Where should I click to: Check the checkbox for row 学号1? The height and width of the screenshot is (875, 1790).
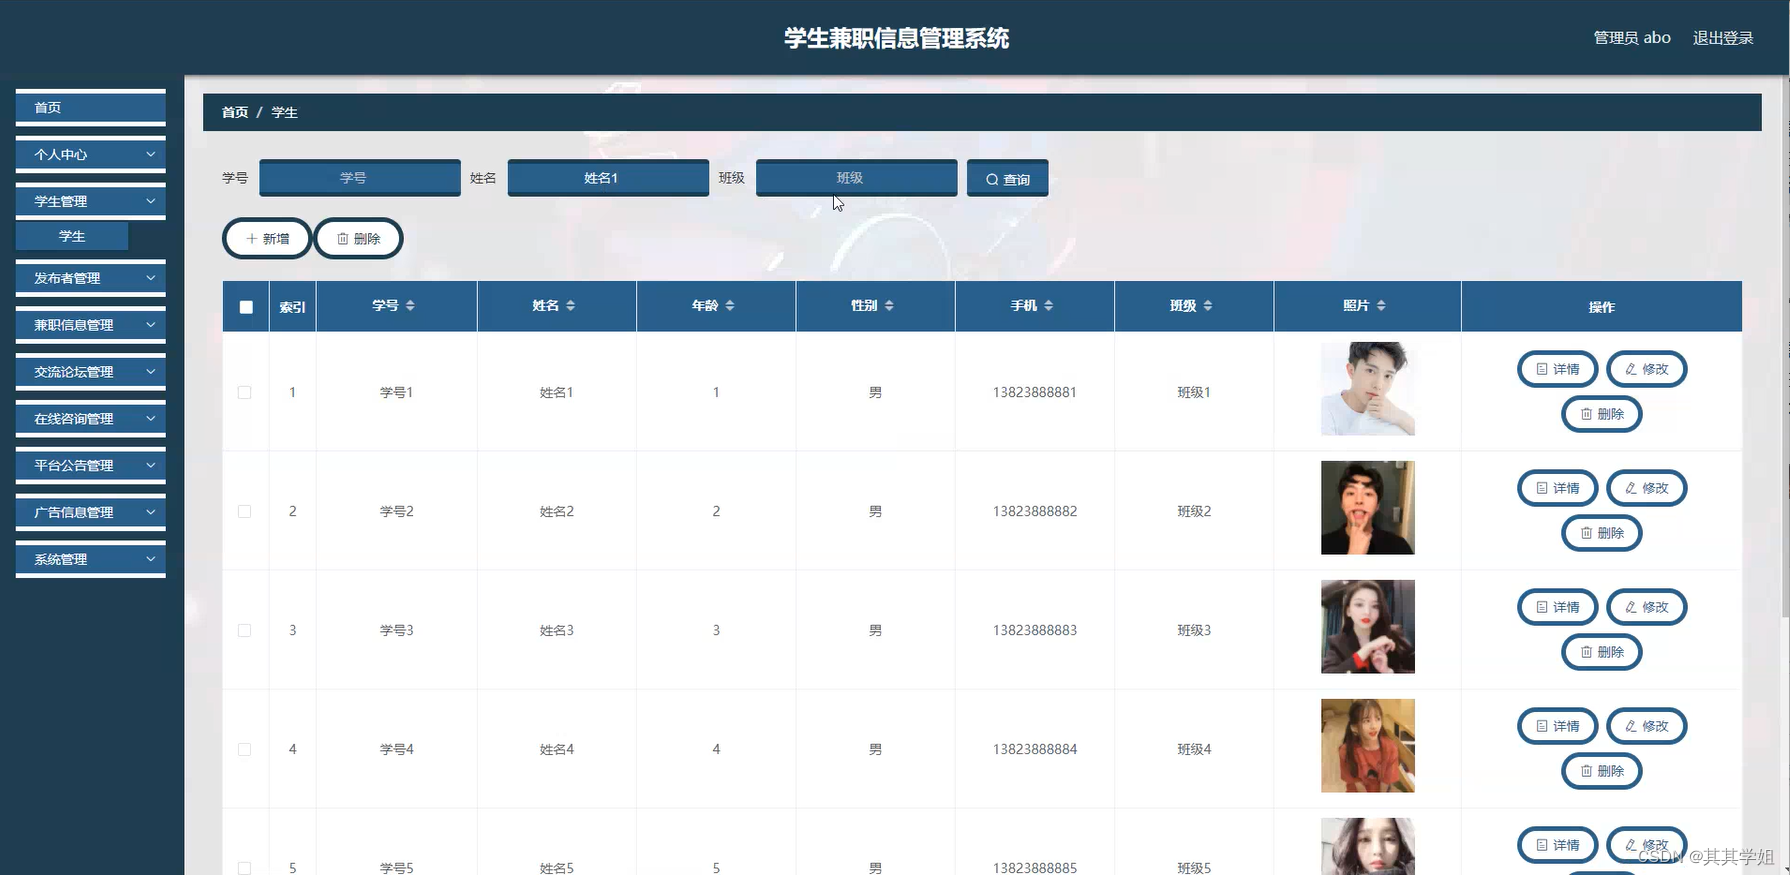[x=244, y=393]
